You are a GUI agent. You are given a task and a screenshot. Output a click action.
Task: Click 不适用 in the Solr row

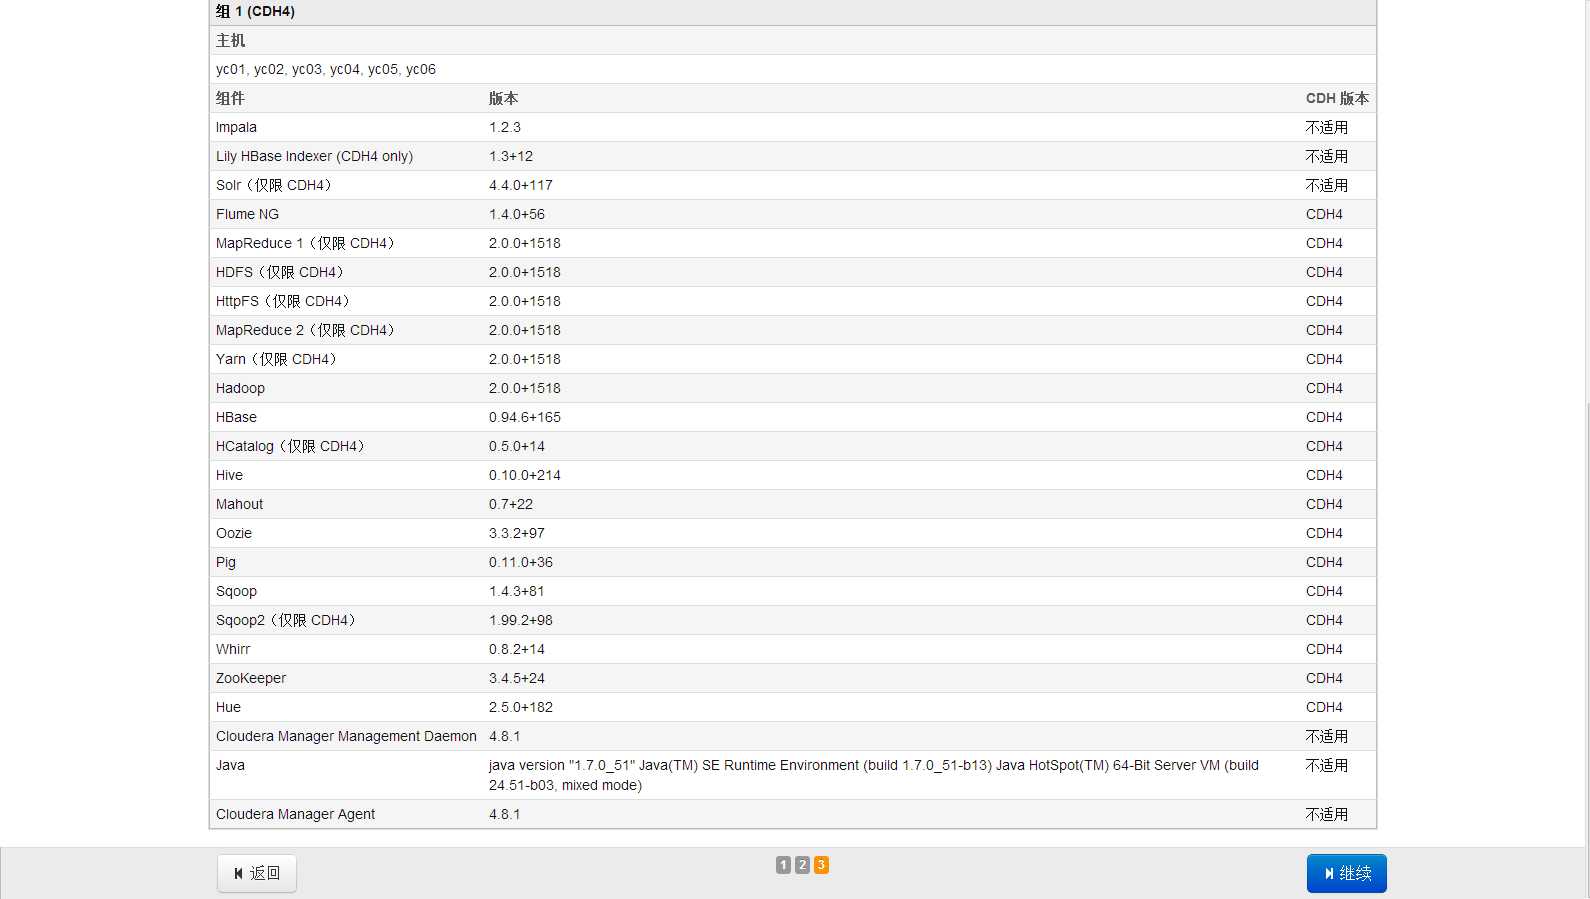1327,185
